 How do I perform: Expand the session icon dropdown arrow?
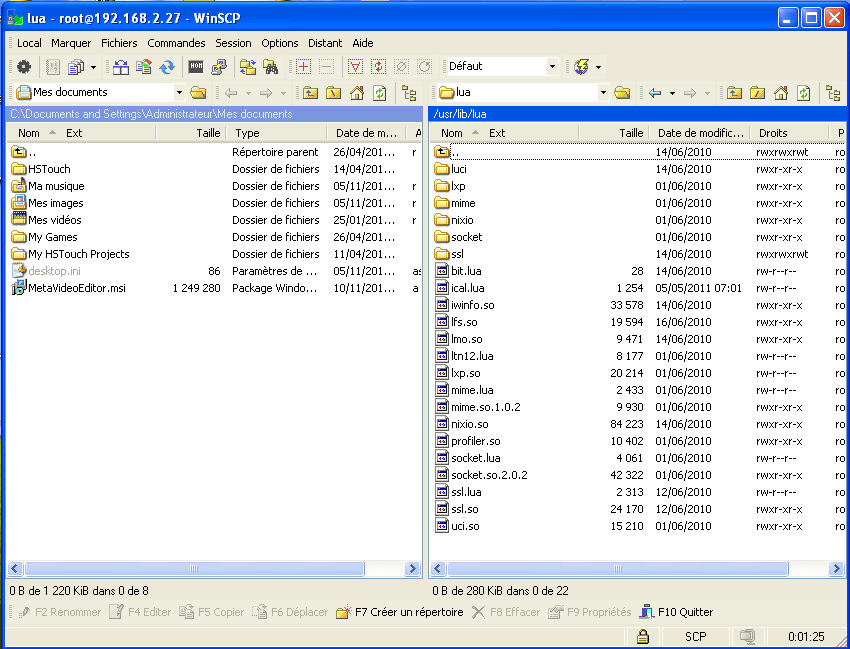[x=598, y=67]
